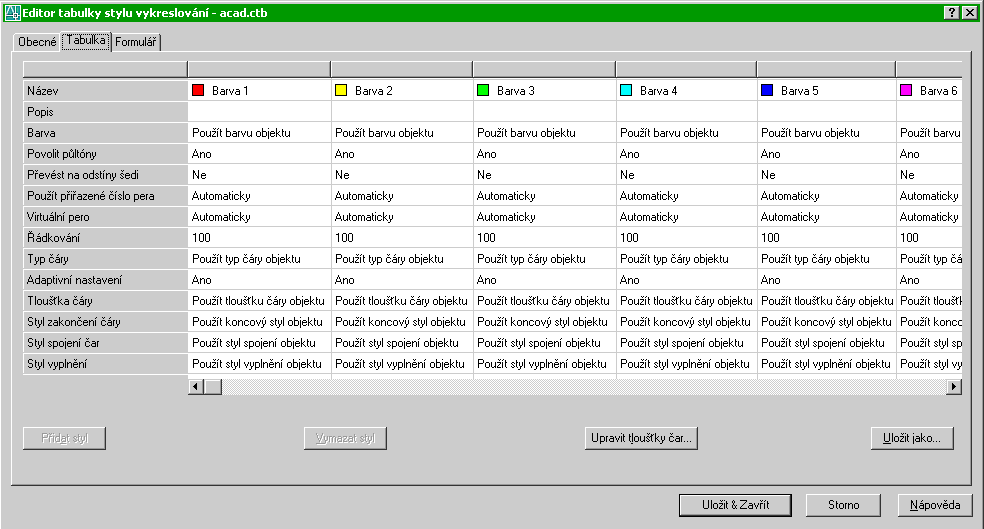Open the Formulář tab
Screen dimensions: 984x529
point(136,43)
